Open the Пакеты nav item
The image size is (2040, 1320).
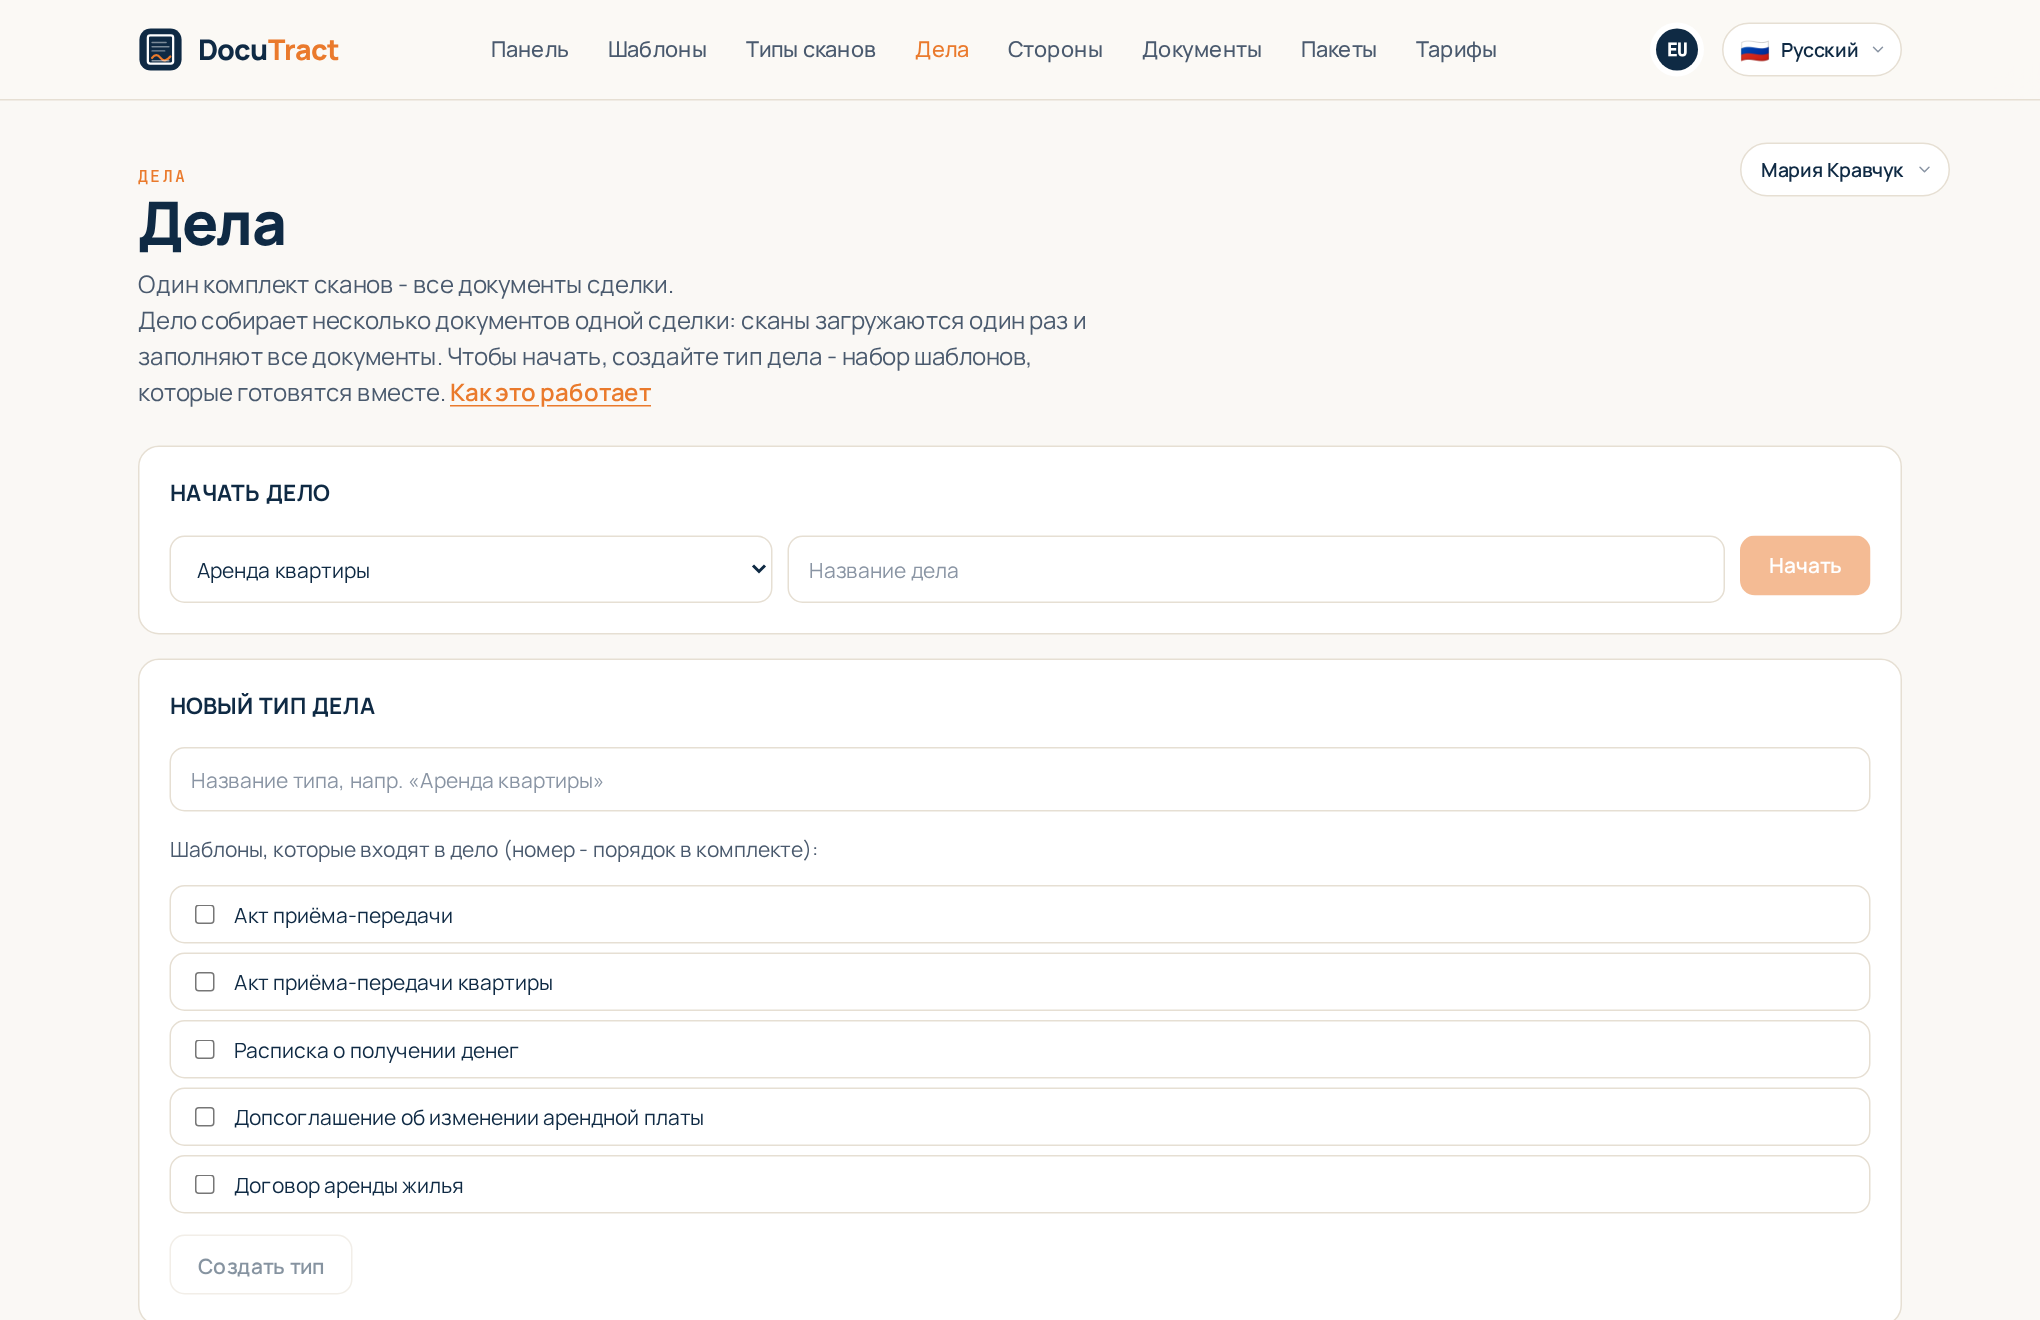pyautogui.click(x=1338, y=49)
